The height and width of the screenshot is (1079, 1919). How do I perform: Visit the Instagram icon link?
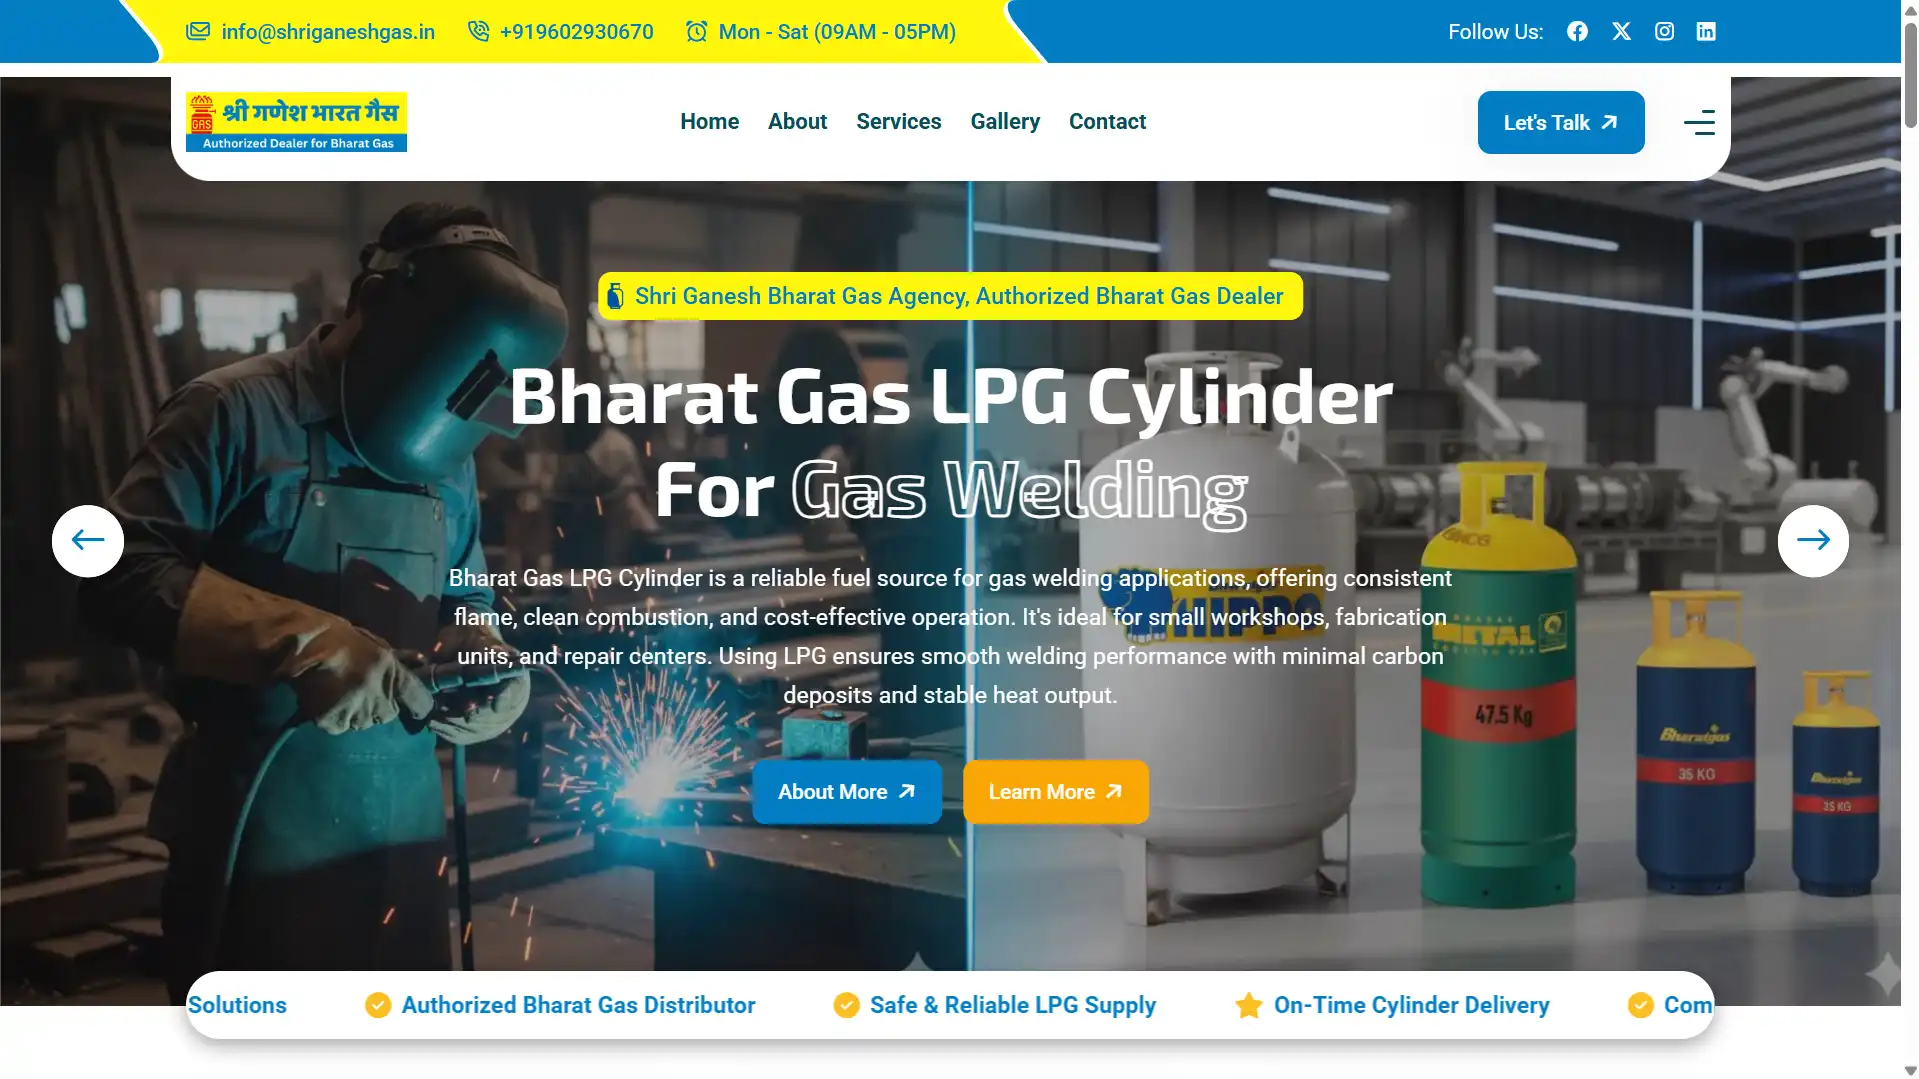(x=1664, y=32)
